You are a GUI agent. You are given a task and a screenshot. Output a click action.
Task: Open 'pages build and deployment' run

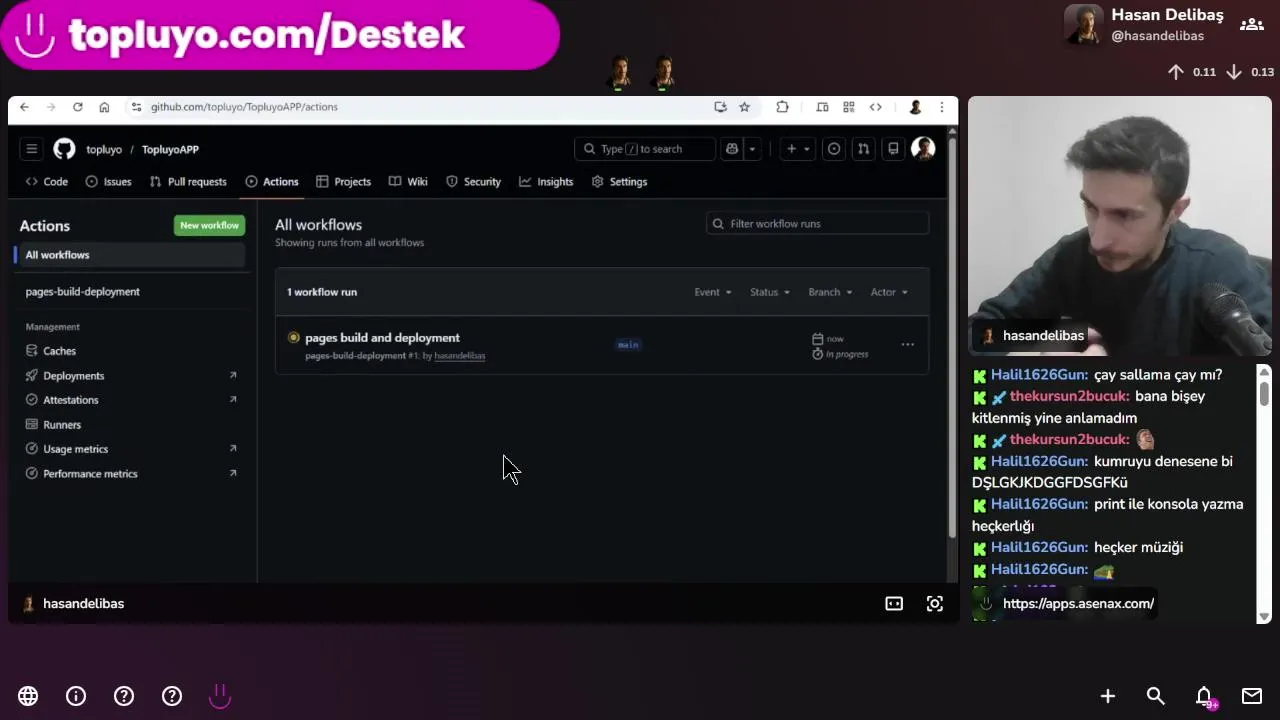click(382, 338)
